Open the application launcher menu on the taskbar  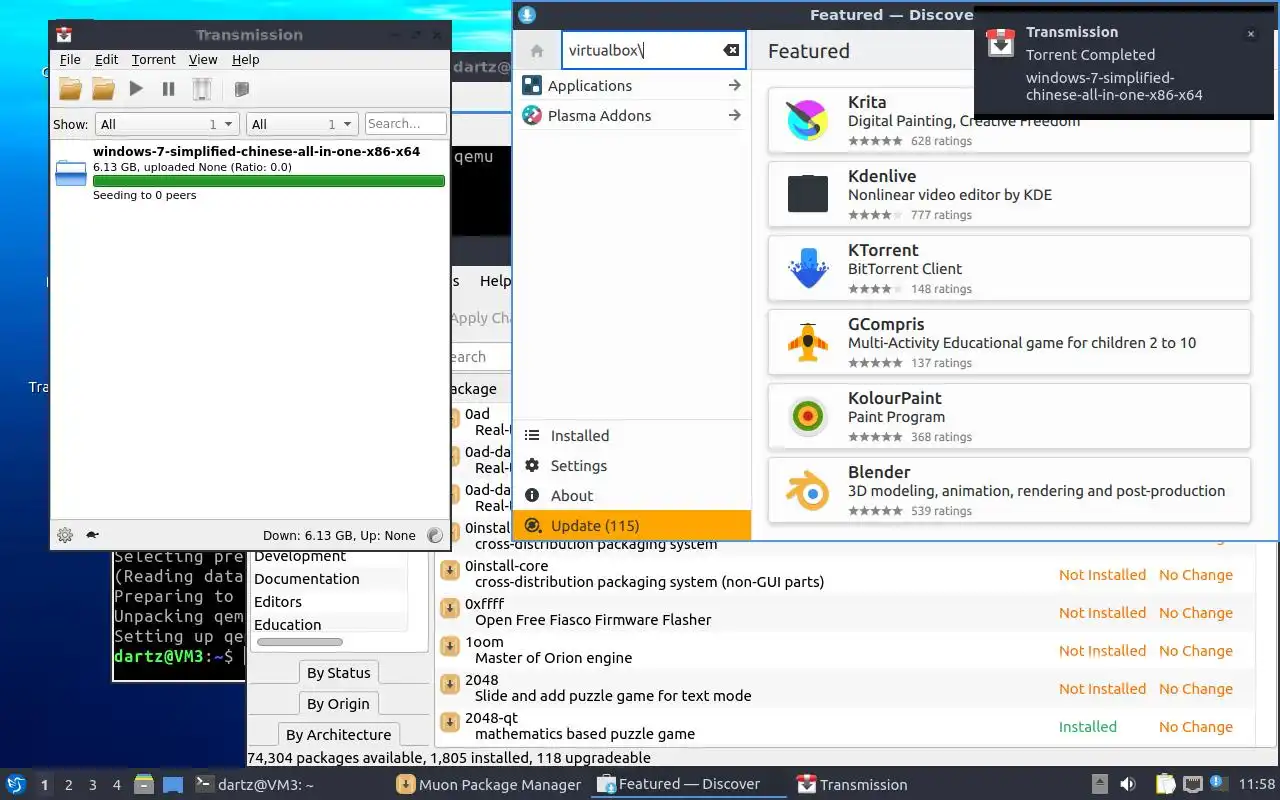pos(16,784)
